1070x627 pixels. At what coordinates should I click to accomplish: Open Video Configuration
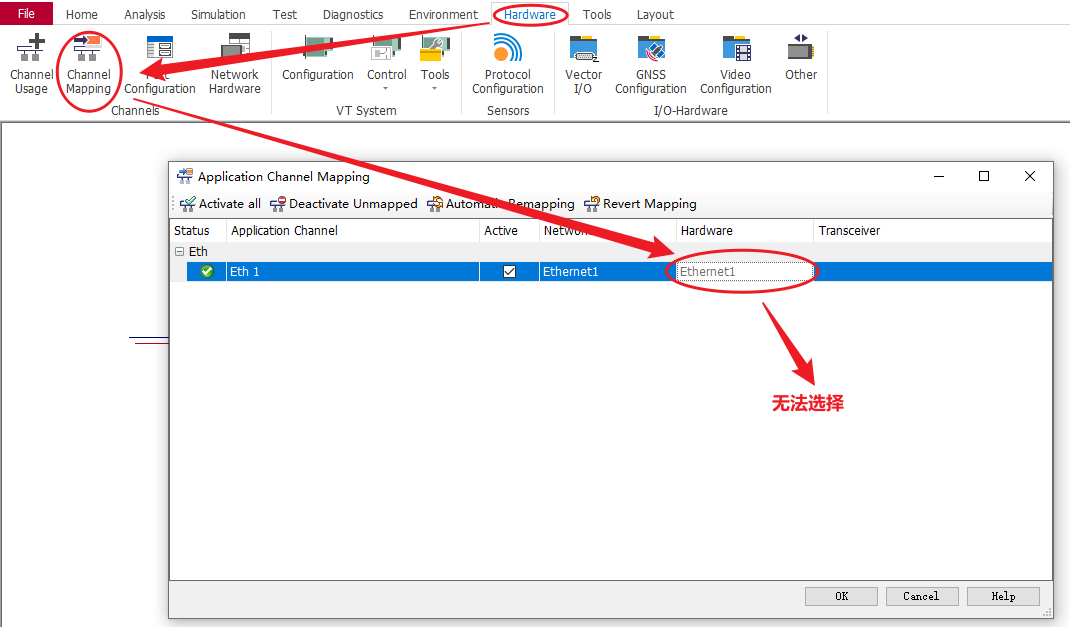pos(735,64)
